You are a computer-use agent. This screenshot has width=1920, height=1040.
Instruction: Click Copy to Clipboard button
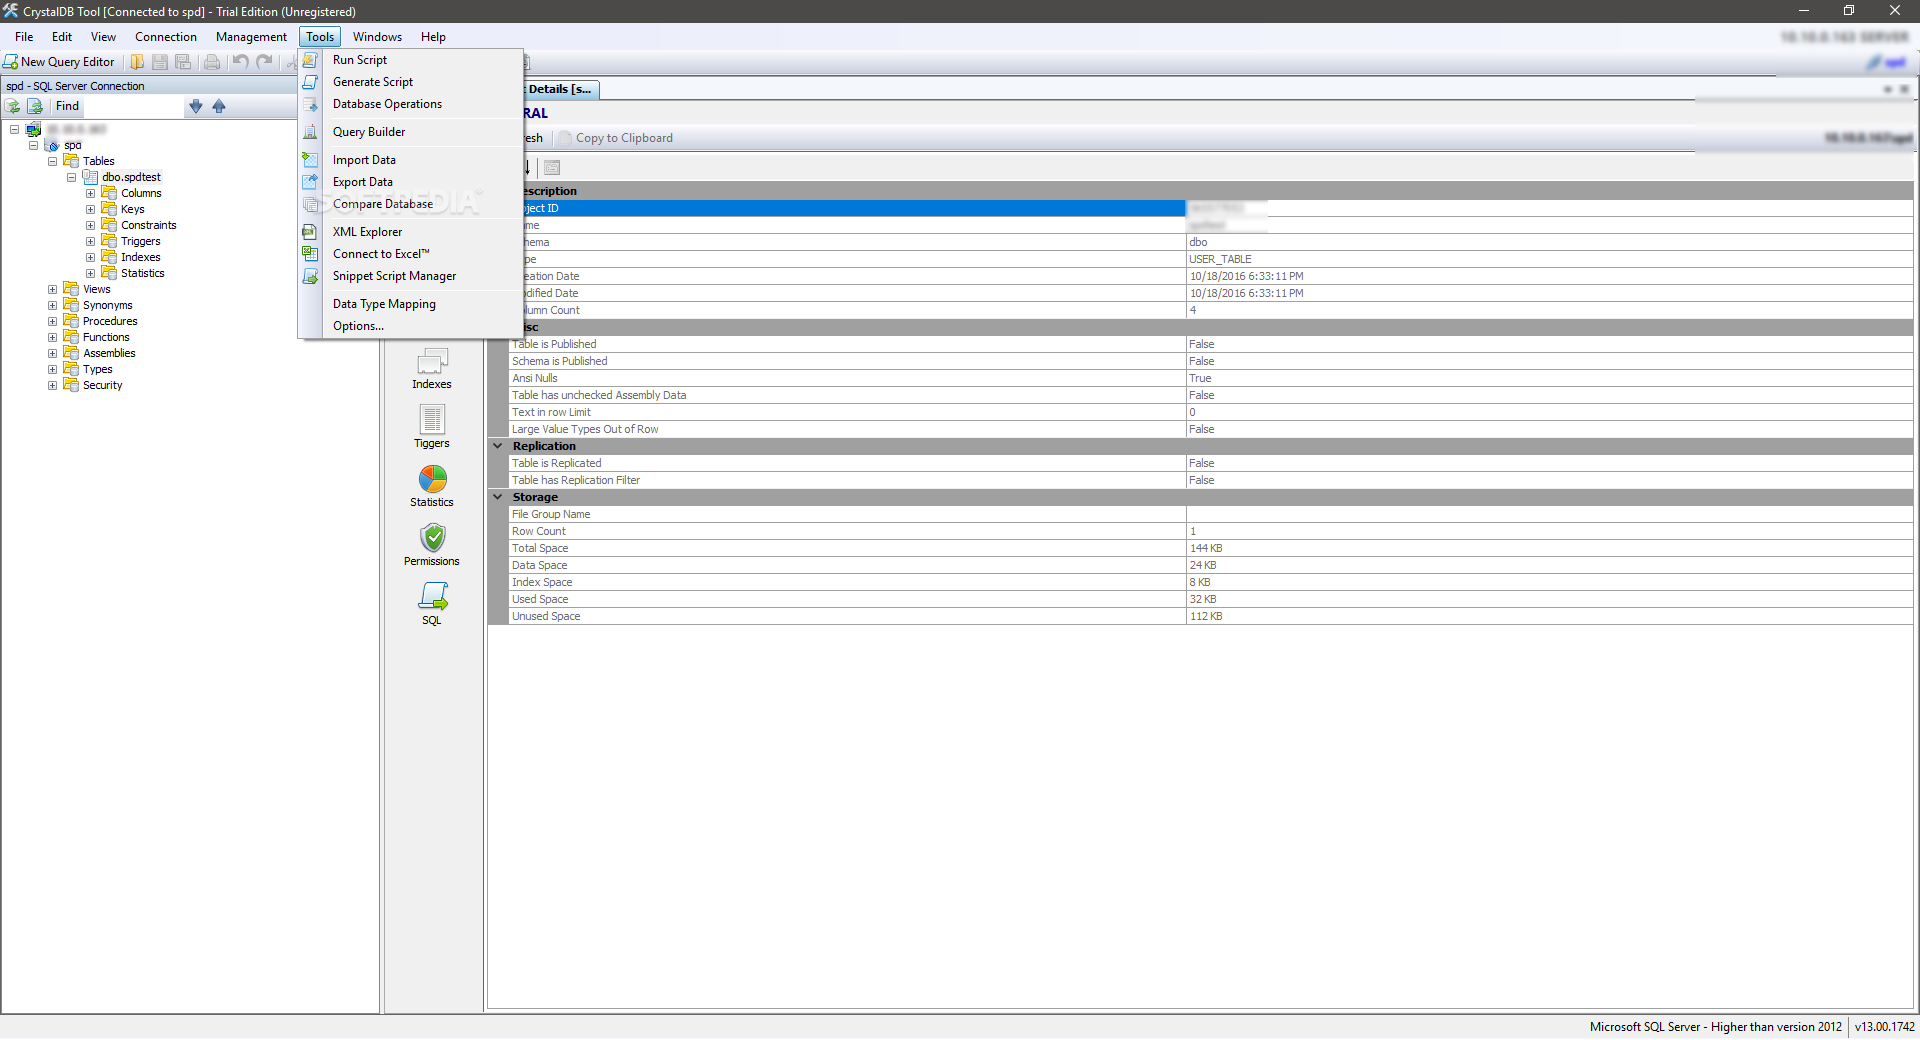pyautogui.click(x=616, y=138)
